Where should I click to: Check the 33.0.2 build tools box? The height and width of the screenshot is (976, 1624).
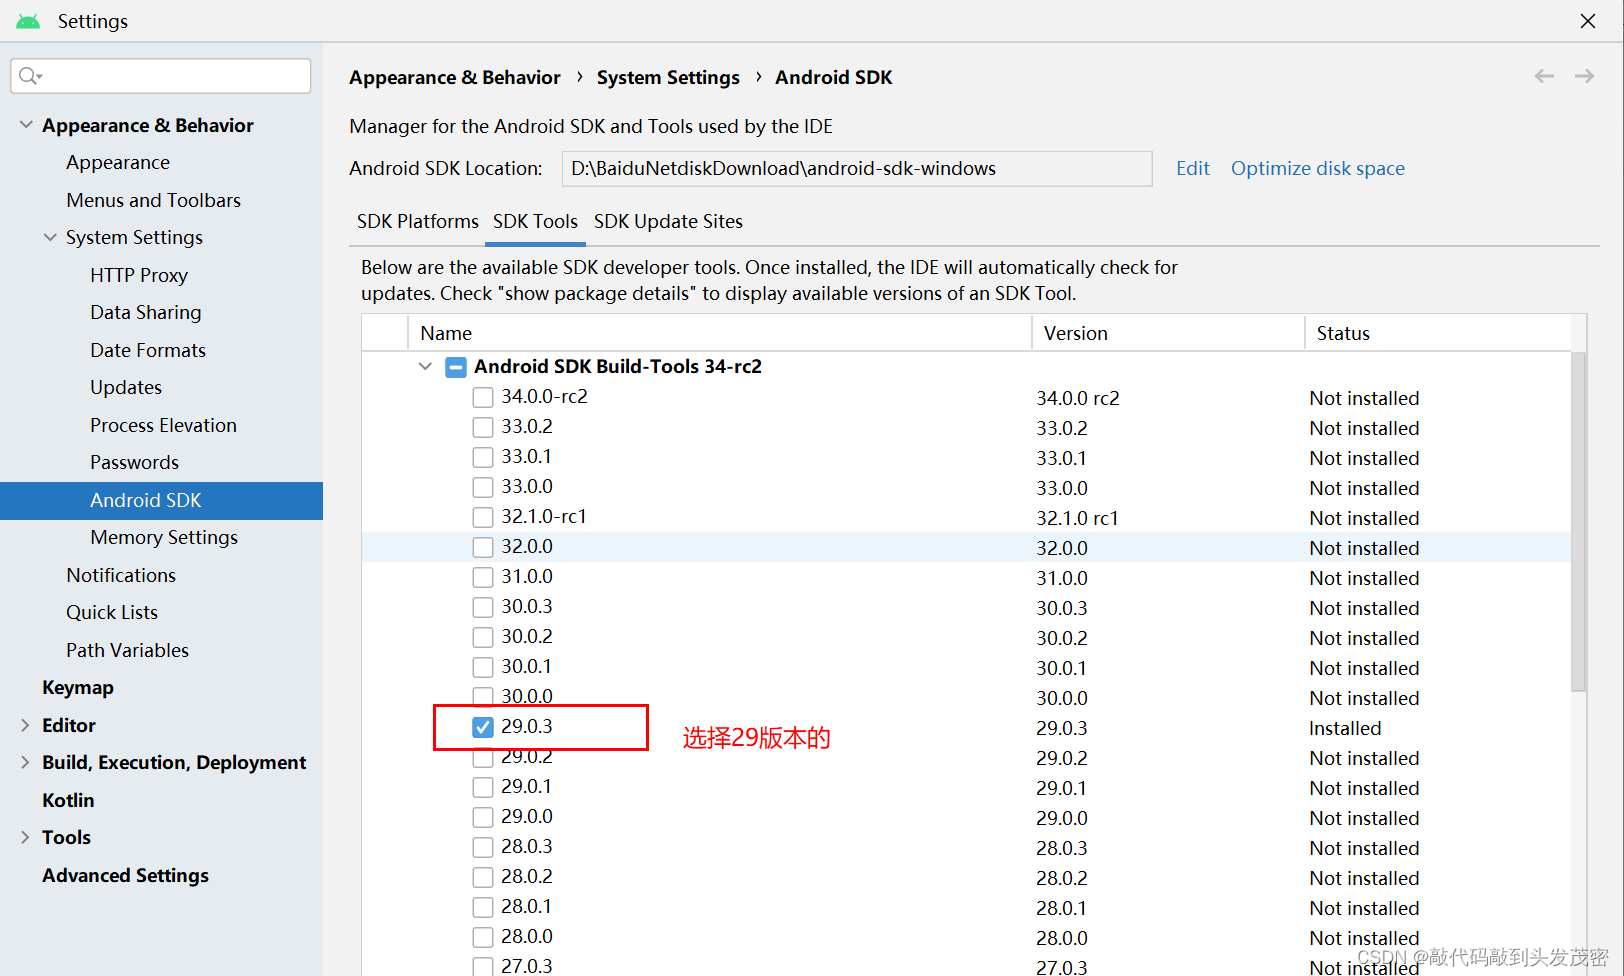483,427
